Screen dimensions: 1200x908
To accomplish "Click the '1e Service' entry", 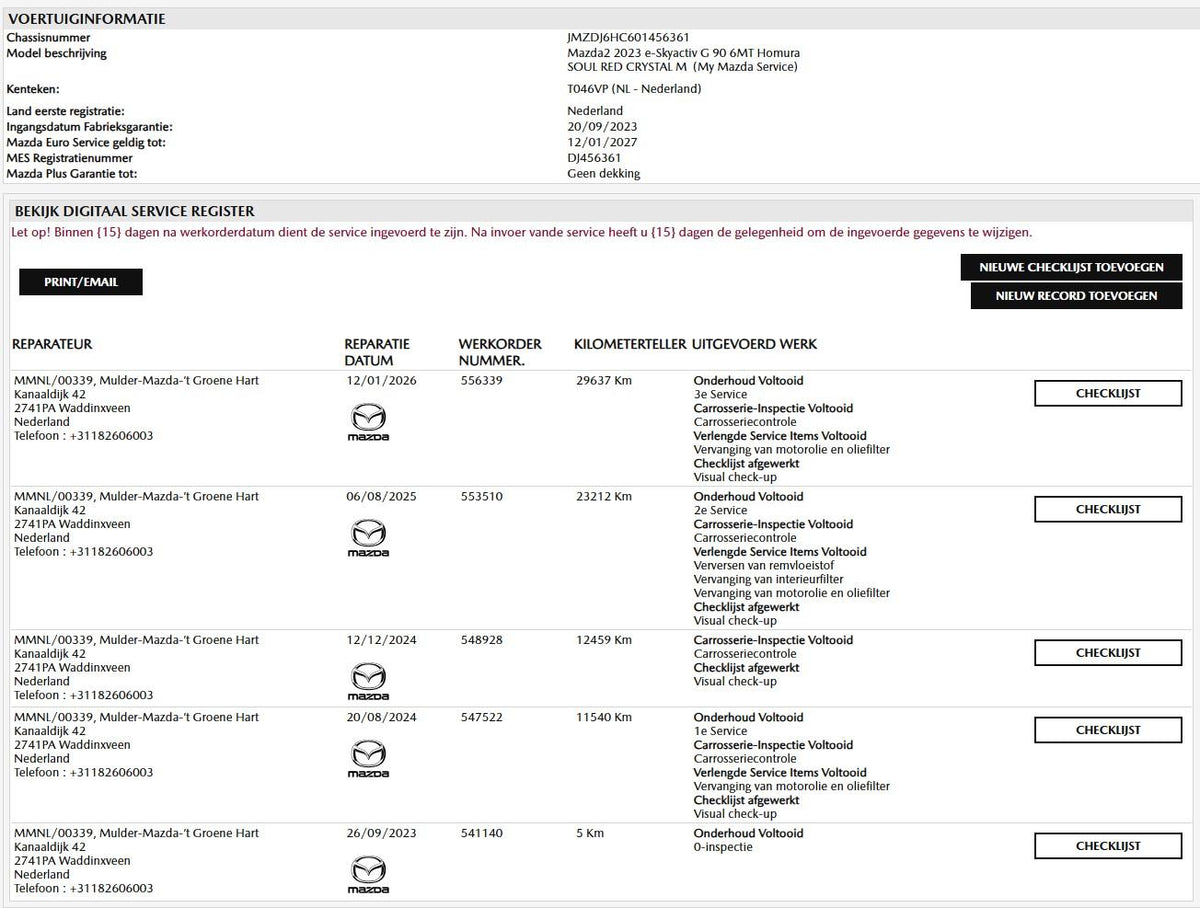I will click(x=720, y=732).
